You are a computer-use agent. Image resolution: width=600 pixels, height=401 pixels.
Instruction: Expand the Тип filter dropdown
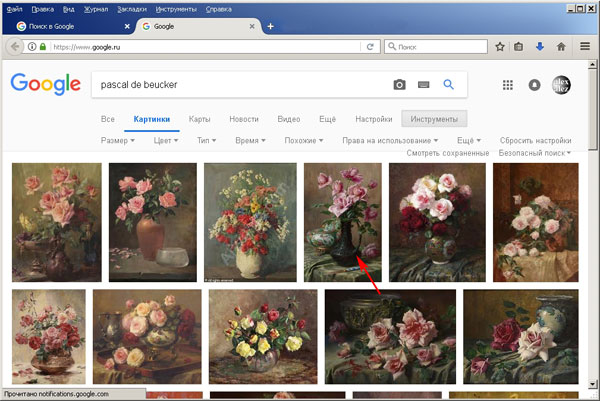tap(207, 140)
